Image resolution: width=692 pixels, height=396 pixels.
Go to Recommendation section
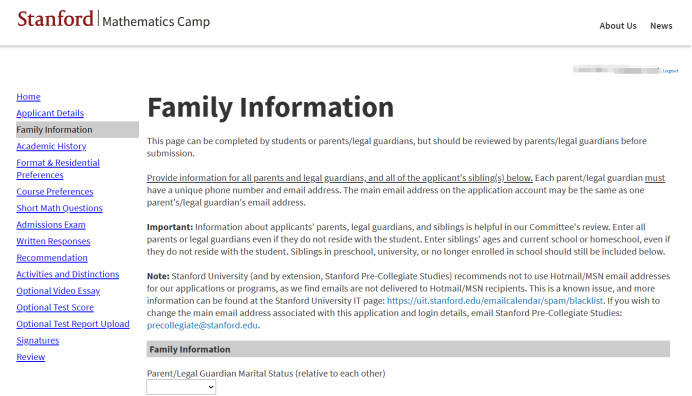pos(52,258)
